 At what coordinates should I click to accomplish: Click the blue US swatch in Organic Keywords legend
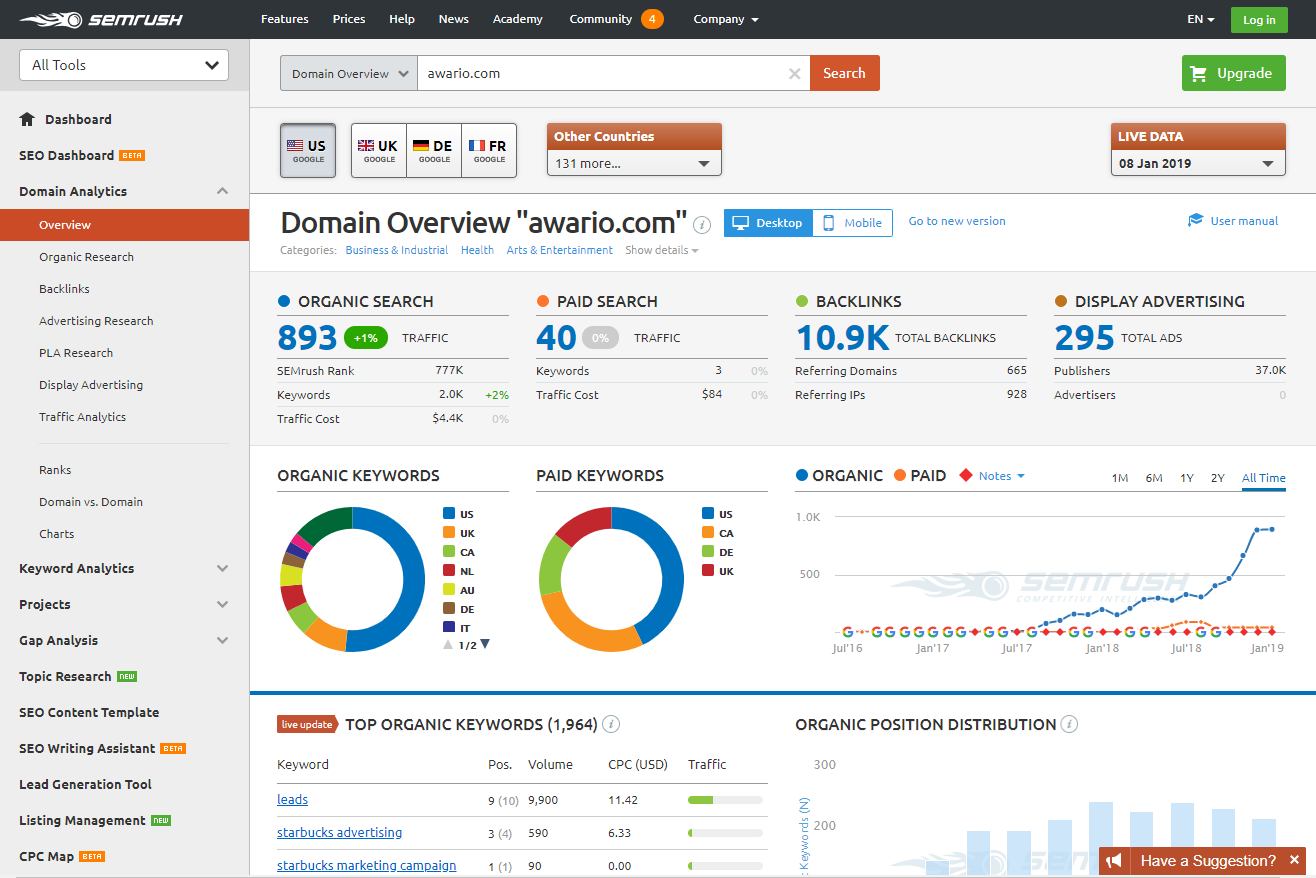point(449,513)
